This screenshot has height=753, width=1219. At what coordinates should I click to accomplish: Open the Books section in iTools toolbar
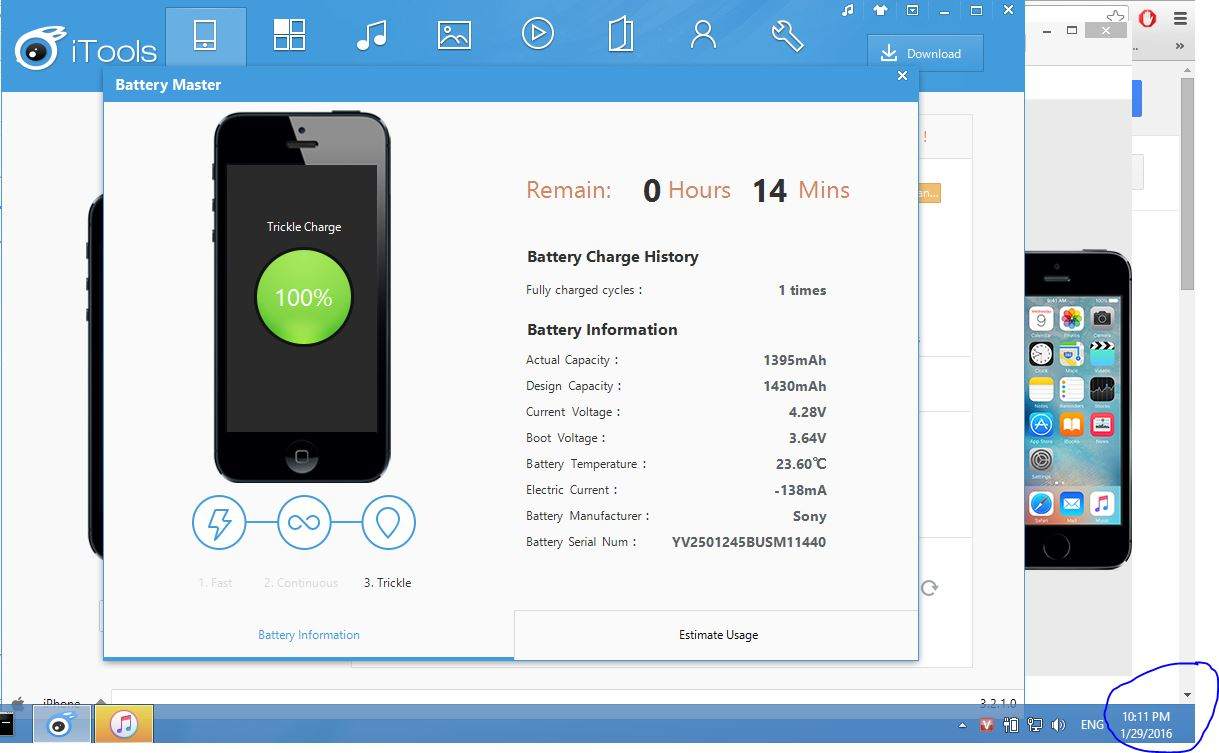click(x=620, y=35)
